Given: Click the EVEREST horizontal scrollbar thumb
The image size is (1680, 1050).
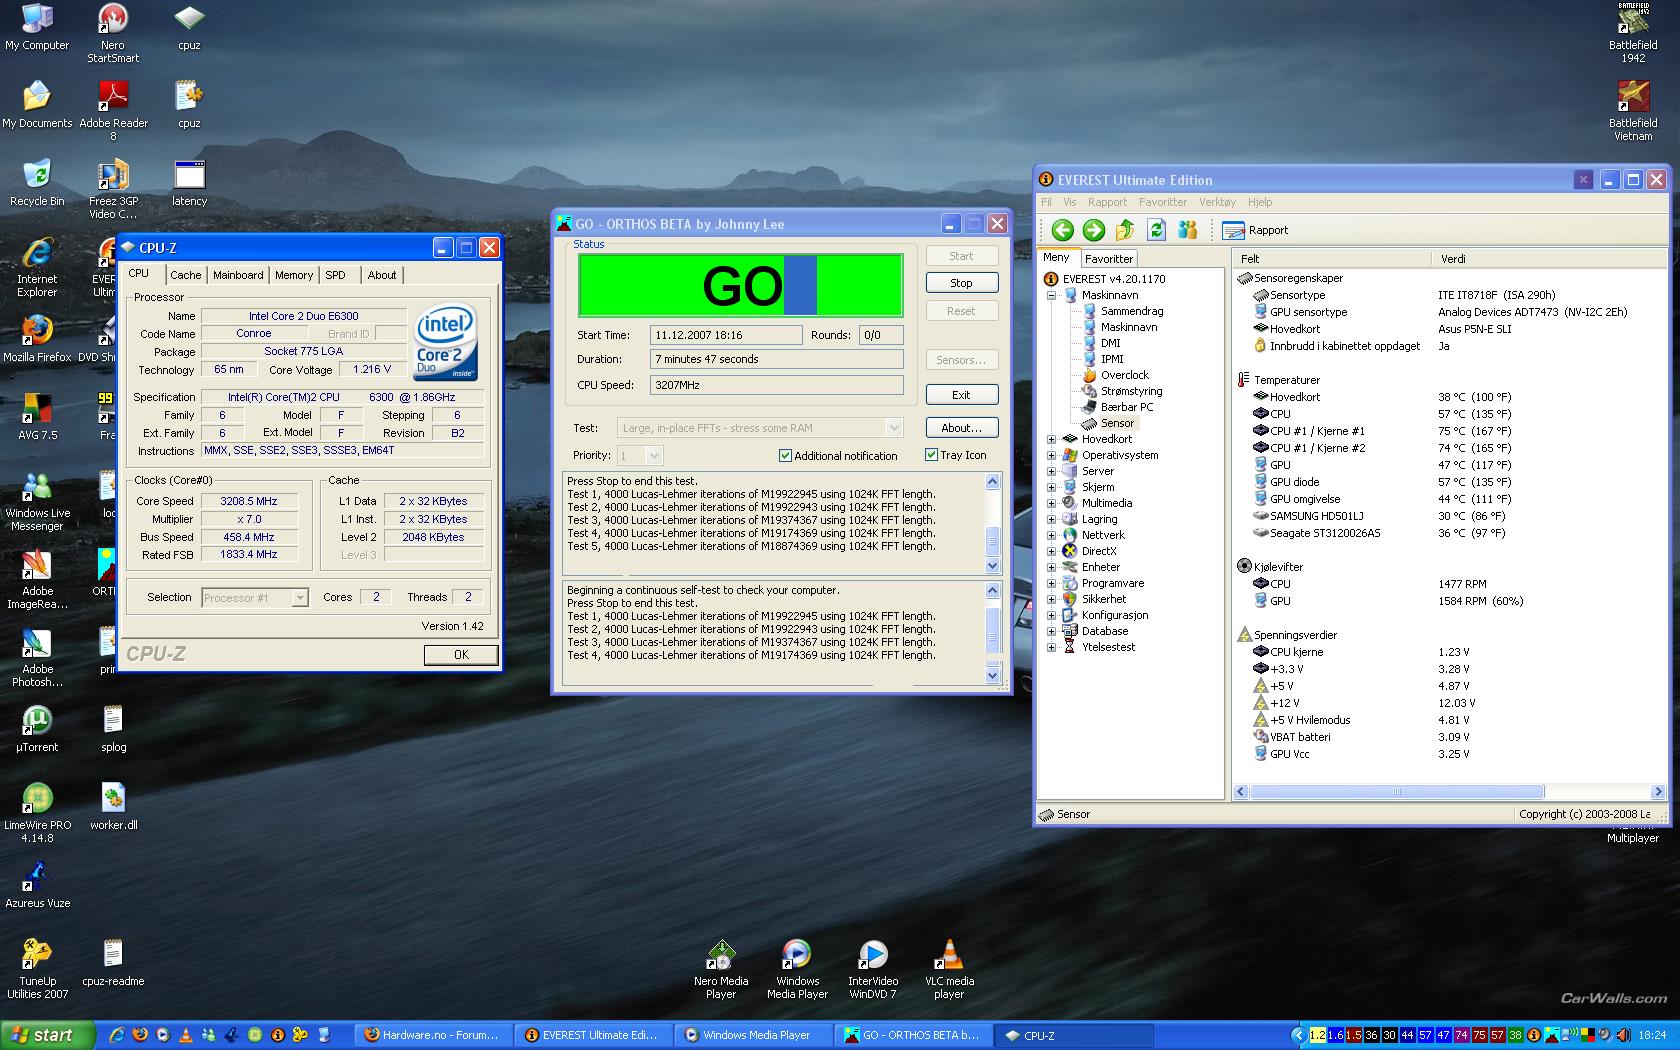Looking at the screenshot, I should click(1397, 791).
